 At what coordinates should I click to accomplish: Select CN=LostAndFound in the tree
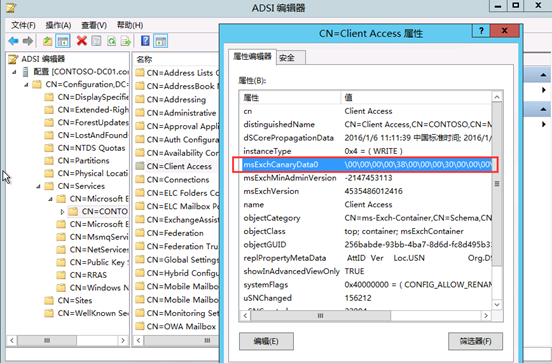click(x=93, y=135)
